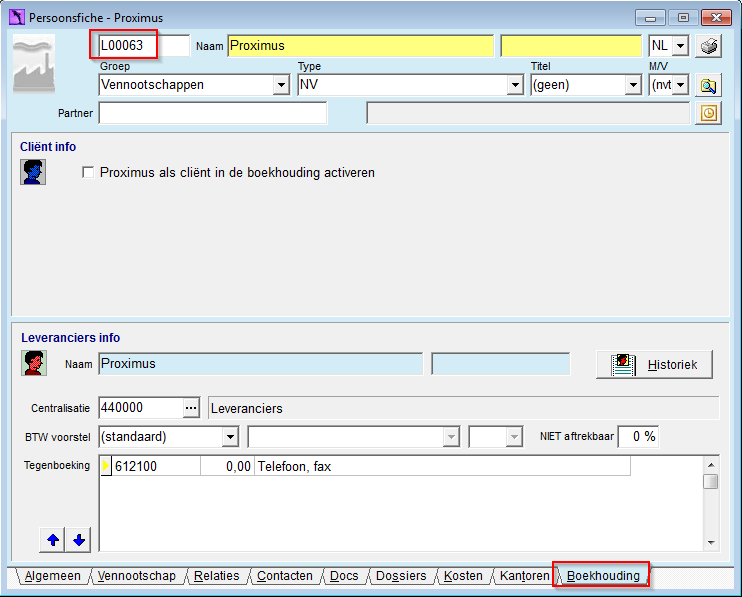Switch to the Kosten tab

(x=463, y=576)
